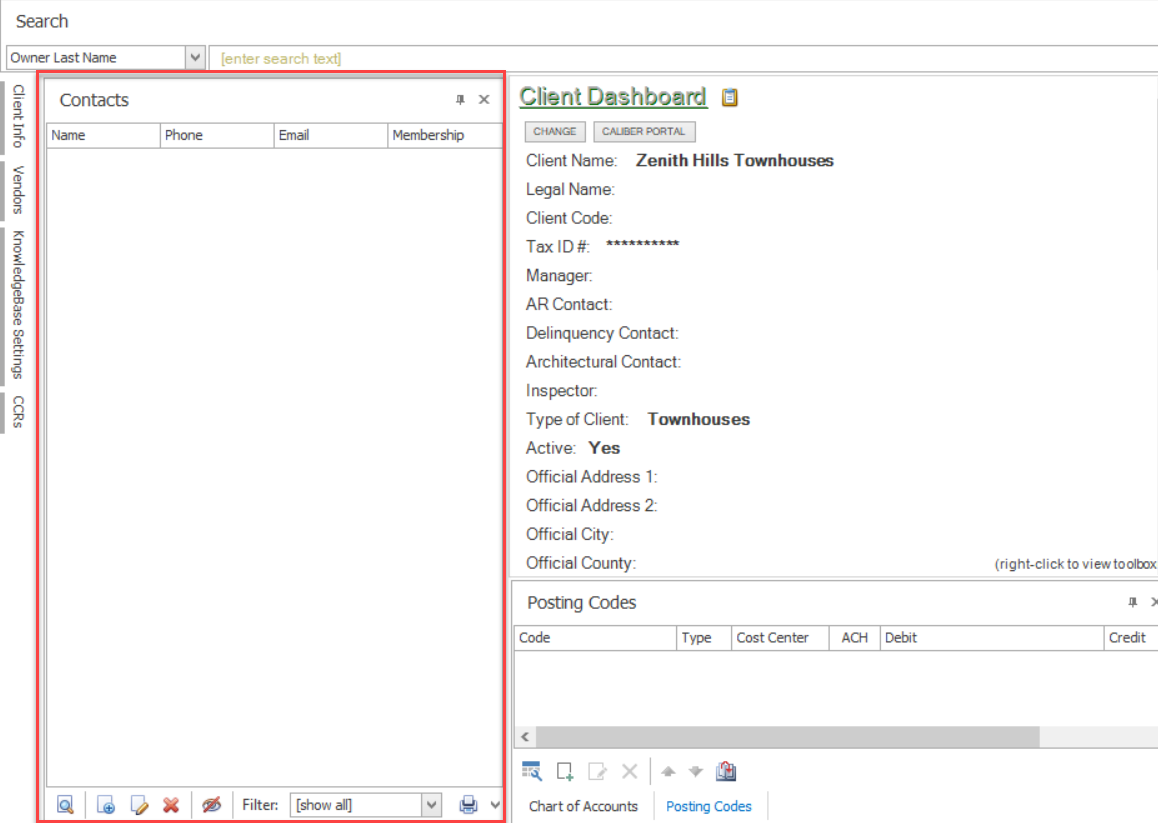Click Posting Codes scrollbar left arrow

pyautogui.click(x=525, y=737)
